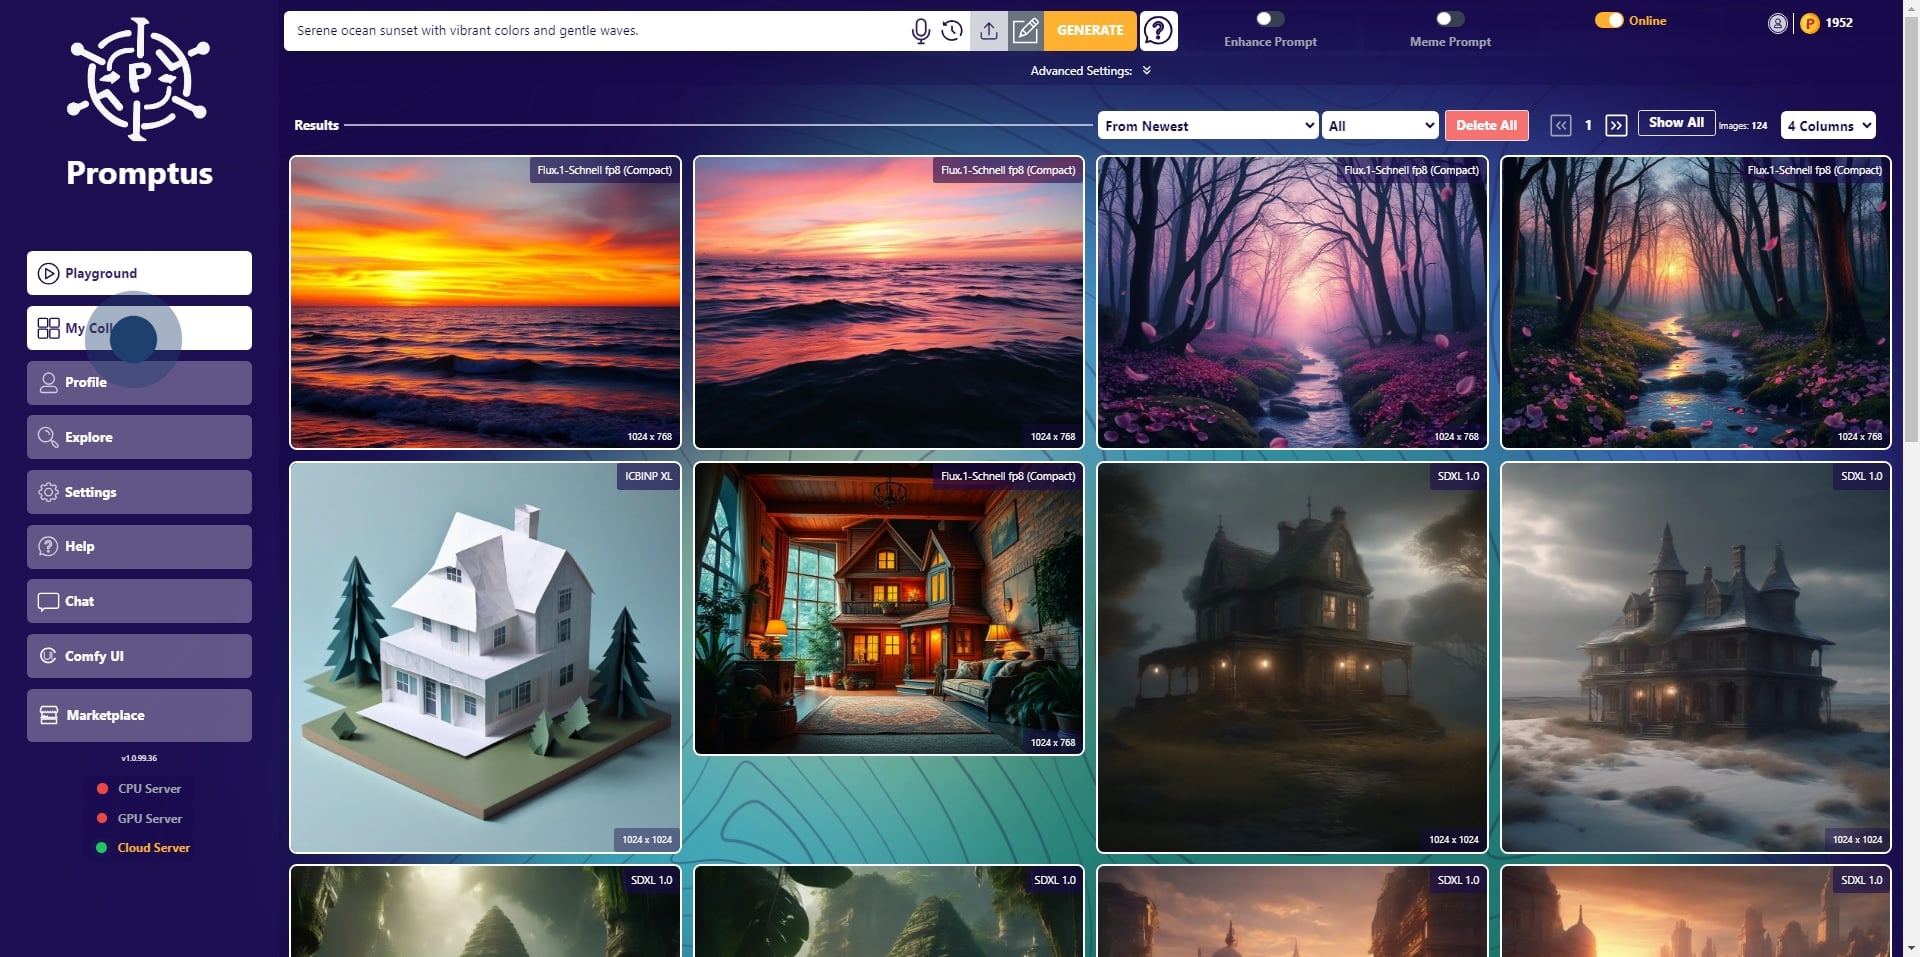Open the dark haunted mansion thumbnail

click(x=1292, y=657)
